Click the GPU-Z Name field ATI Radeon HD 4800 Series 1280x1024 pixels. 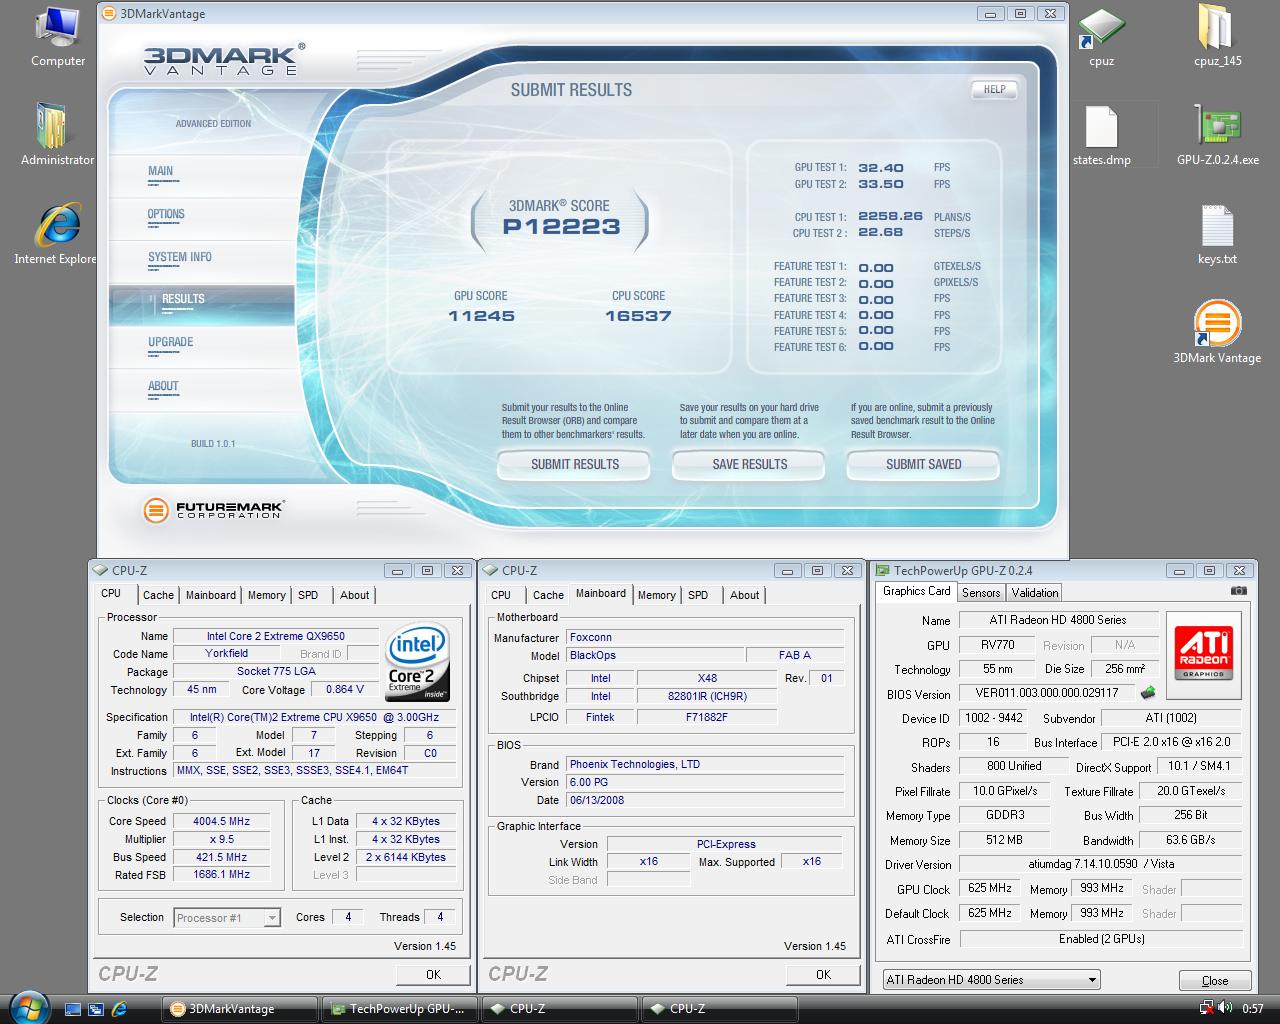(1058, 620)
